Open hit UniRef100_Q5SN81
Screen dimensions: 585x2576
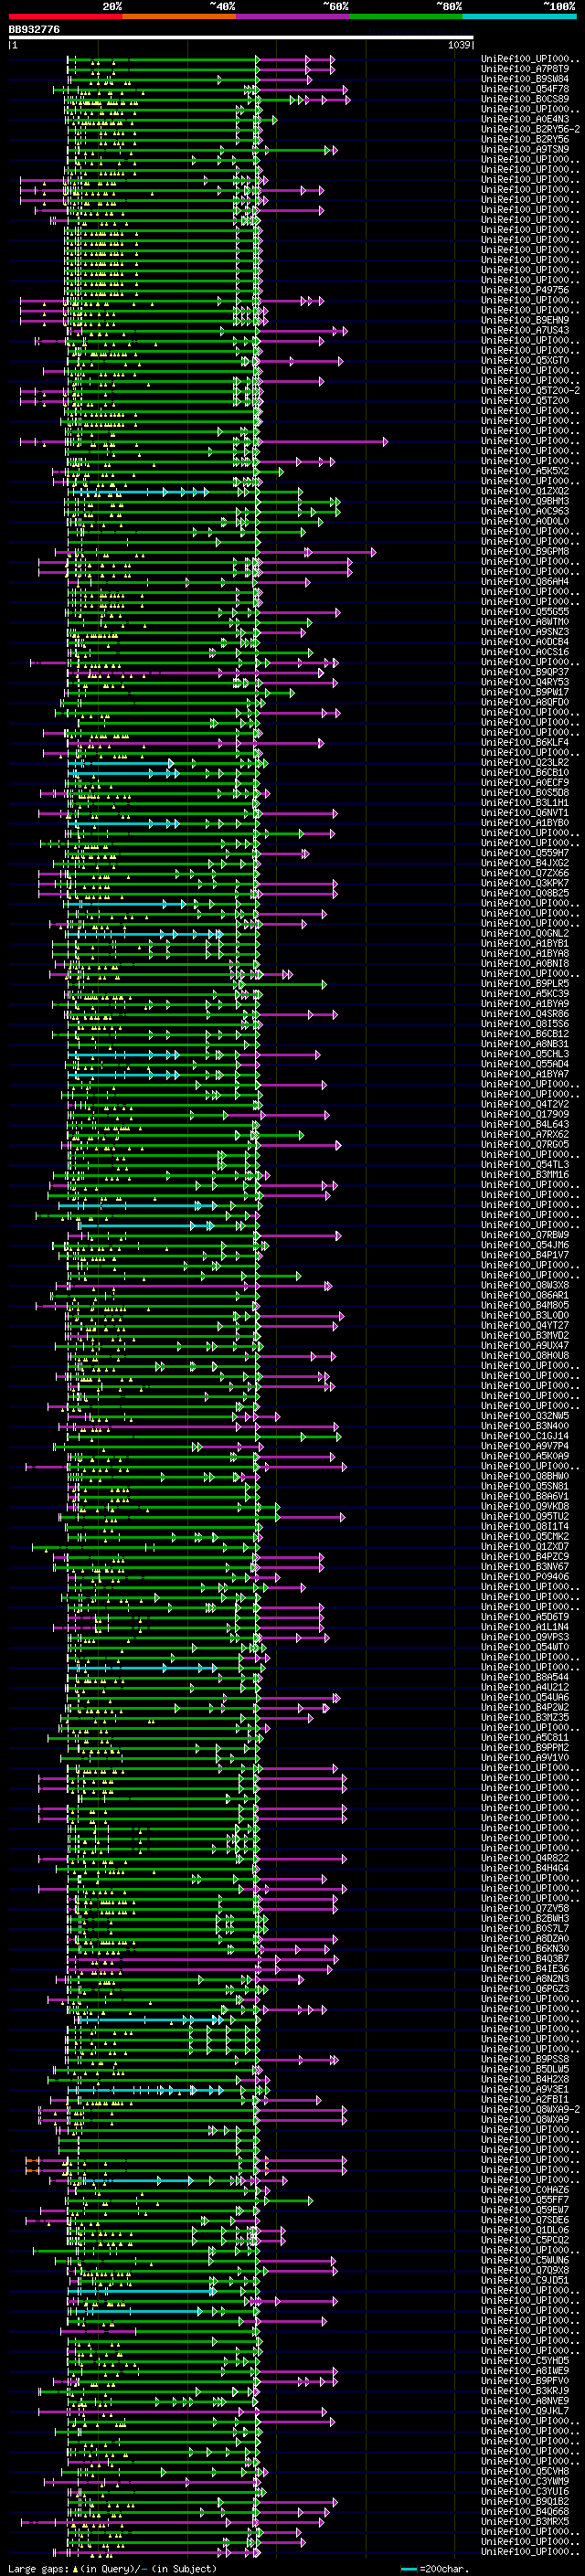pos(525,1486)
